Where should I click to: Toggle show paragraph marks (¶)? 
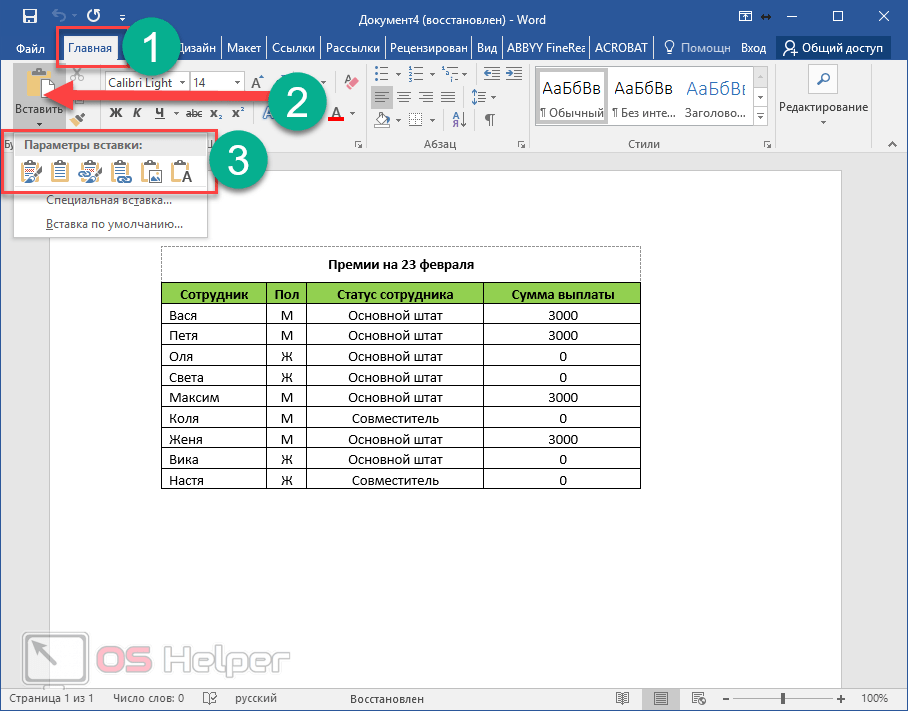[489, 120]
